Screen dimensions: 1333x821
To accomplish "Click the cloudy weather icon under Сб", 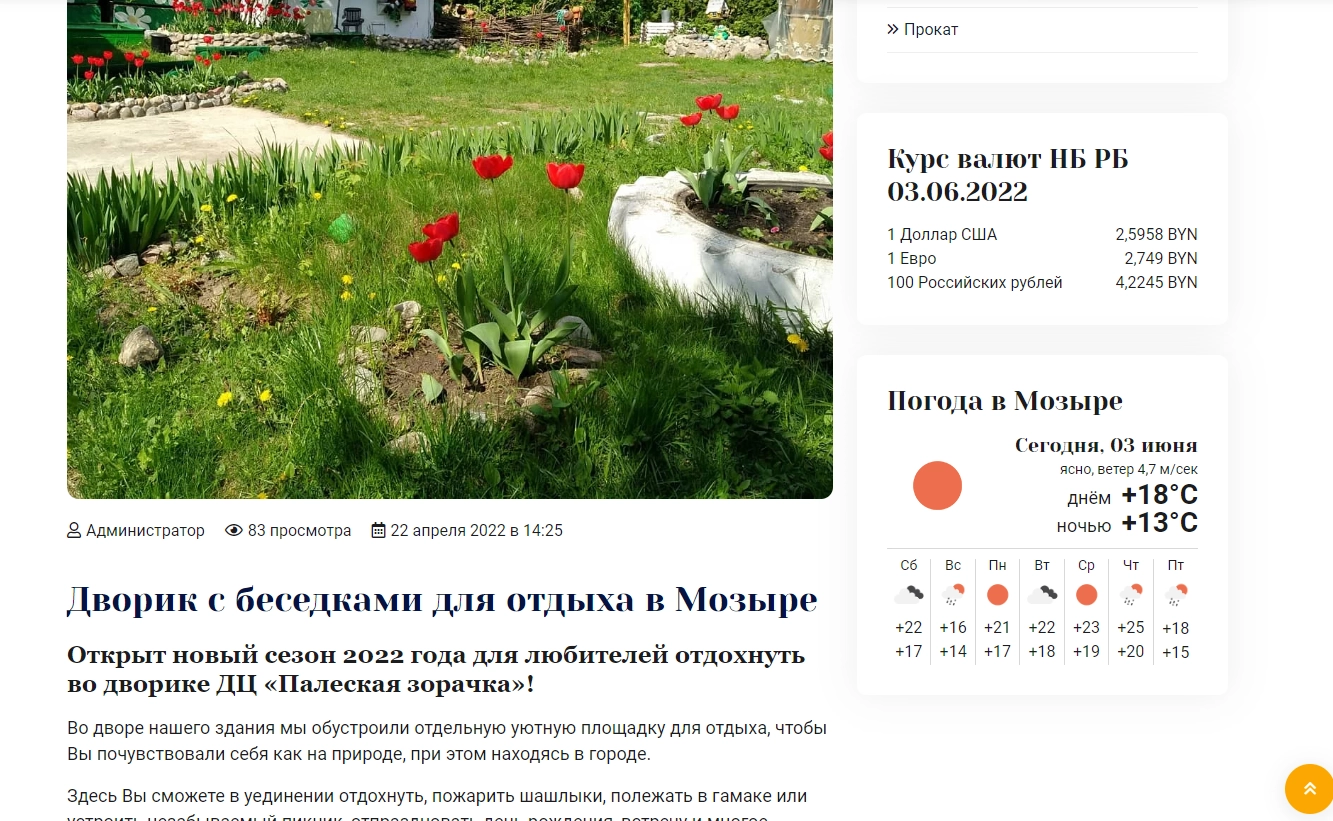I will pos(908,595).
